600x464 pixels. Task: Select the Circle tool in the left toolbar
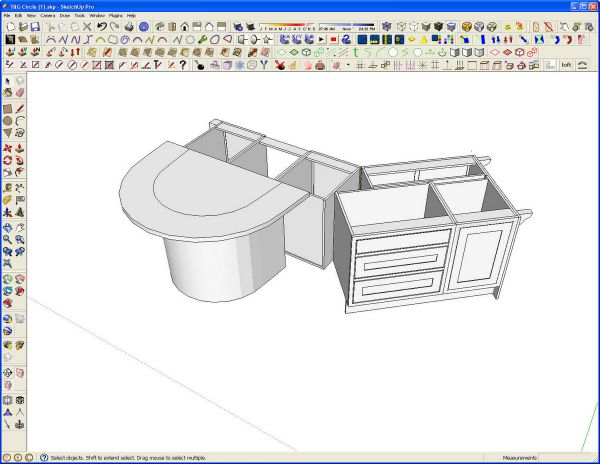[8, 121]
